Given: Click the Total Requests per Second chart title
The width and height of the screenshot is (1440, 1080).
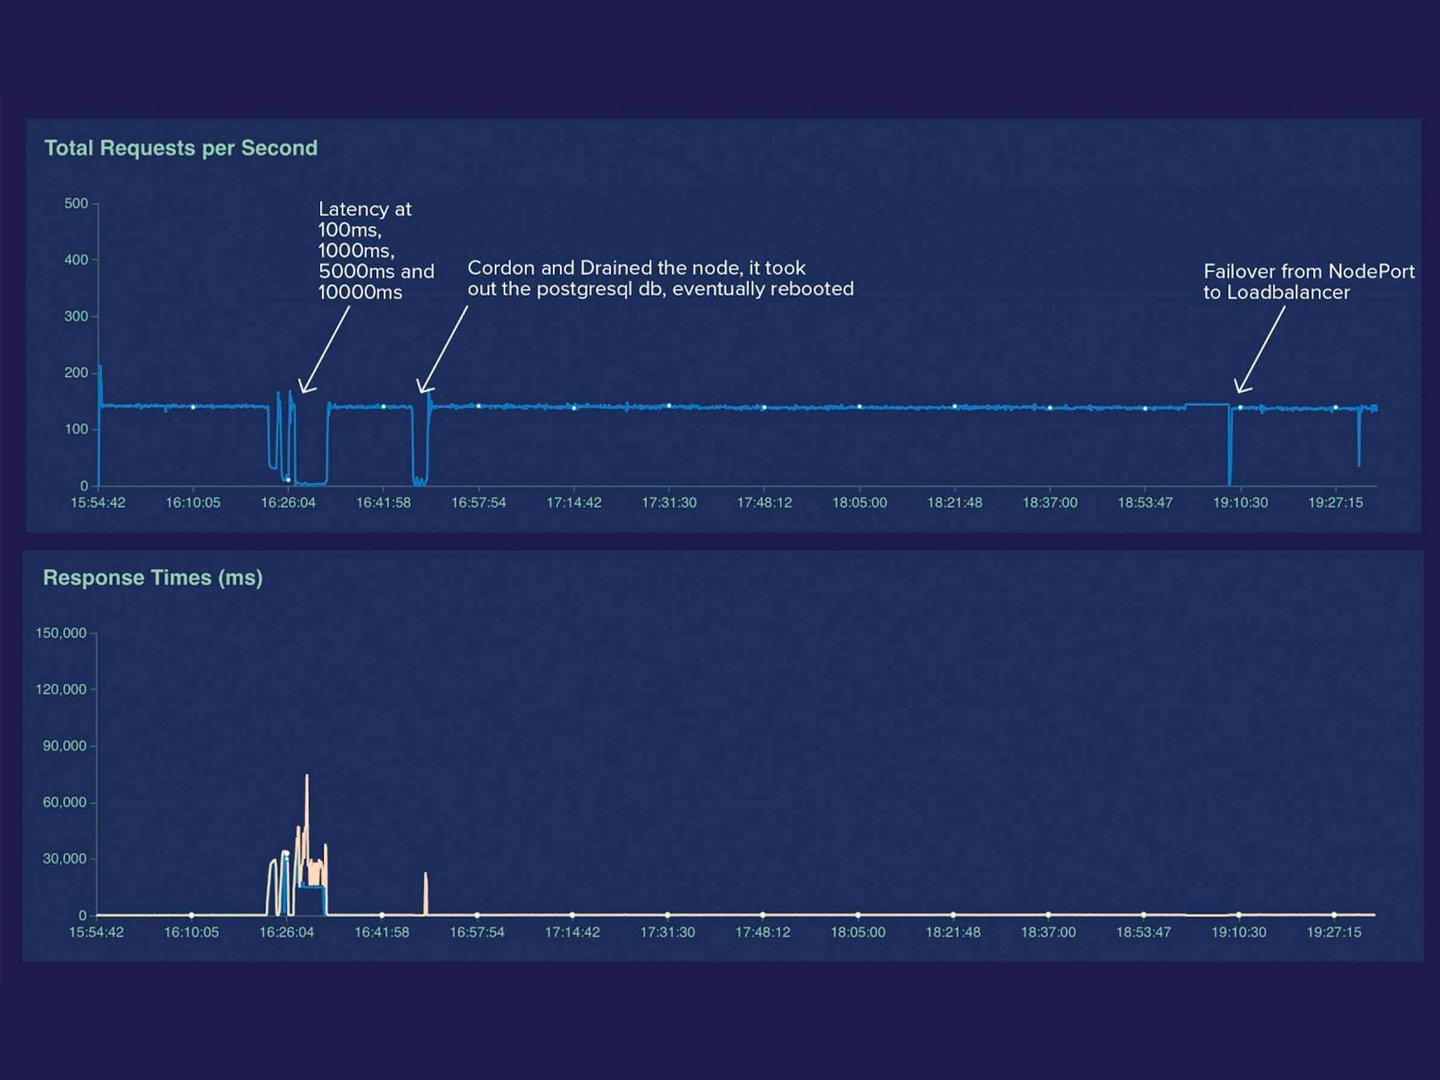Looking at the screenshot, I should pos(181,148).
